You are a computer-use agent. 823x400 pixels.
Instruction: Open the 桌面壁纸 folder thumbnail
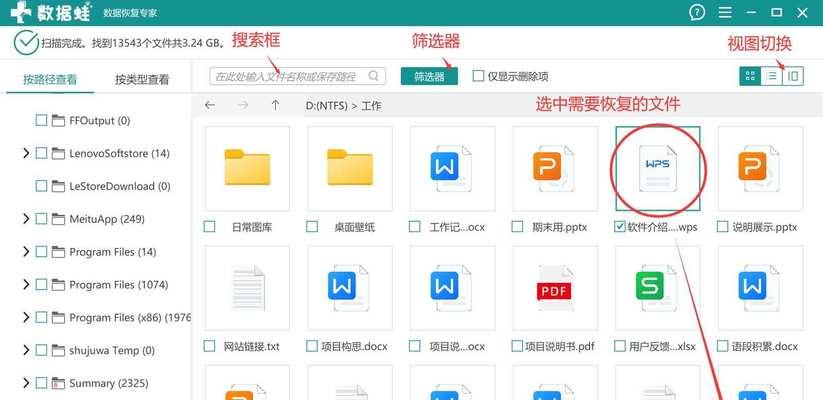(350, 168)
